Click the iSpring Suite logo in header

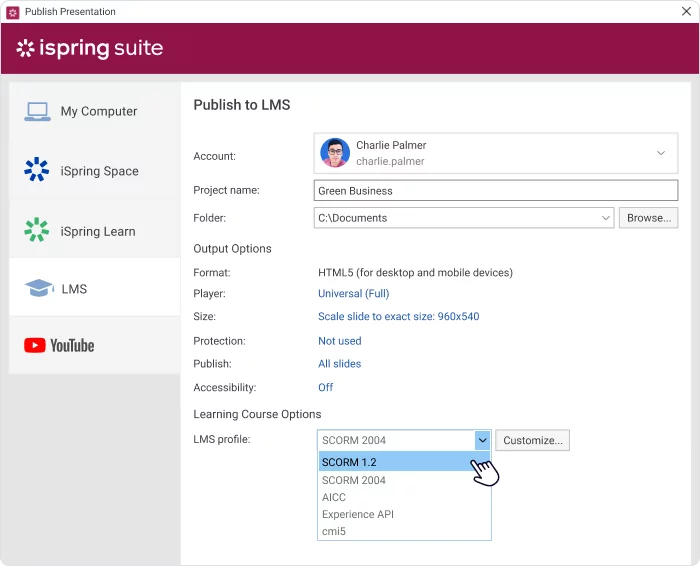coord(90,48)
